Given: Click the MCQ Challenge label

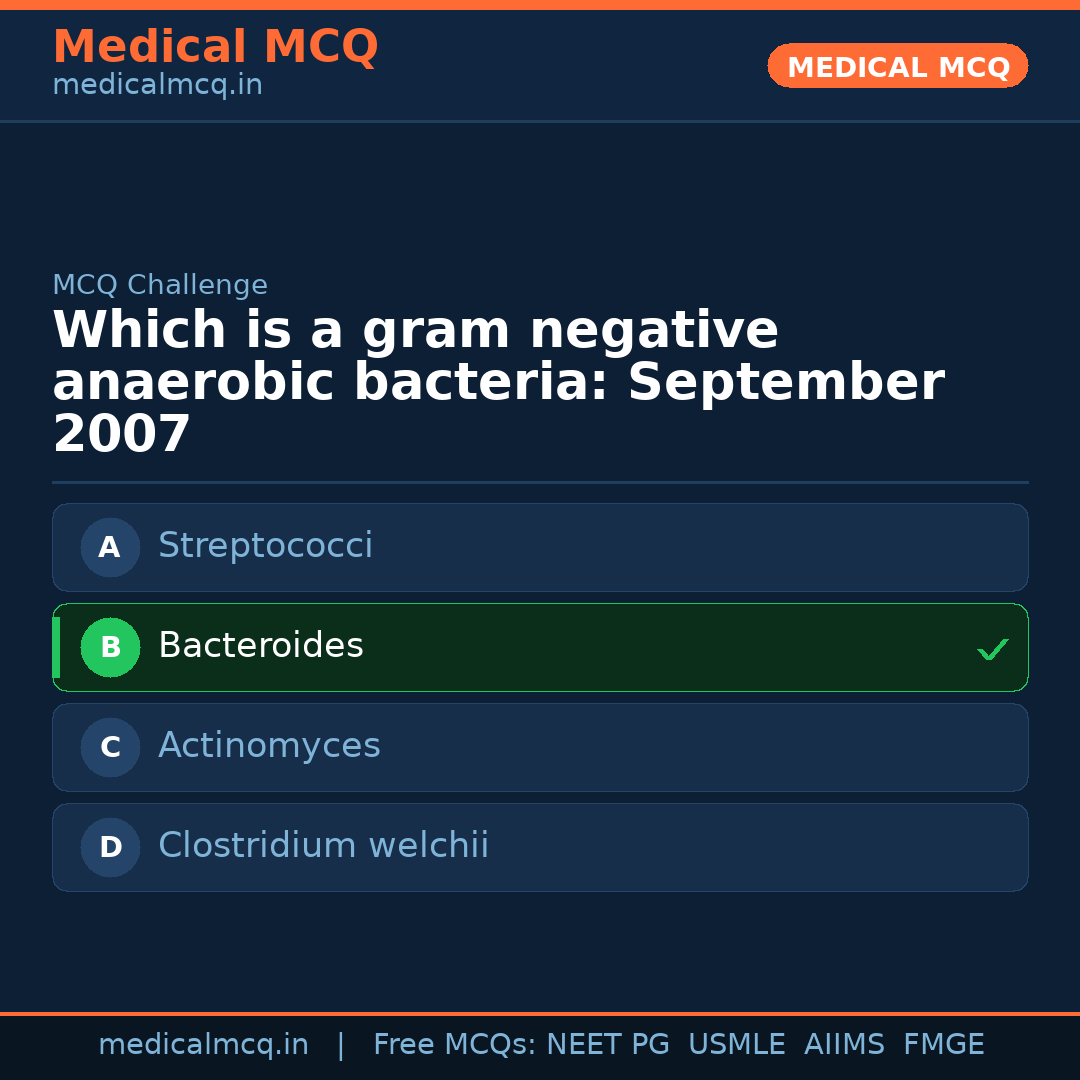Looking at the screenshot, I should pyautogui.click(x=160, y=285).
